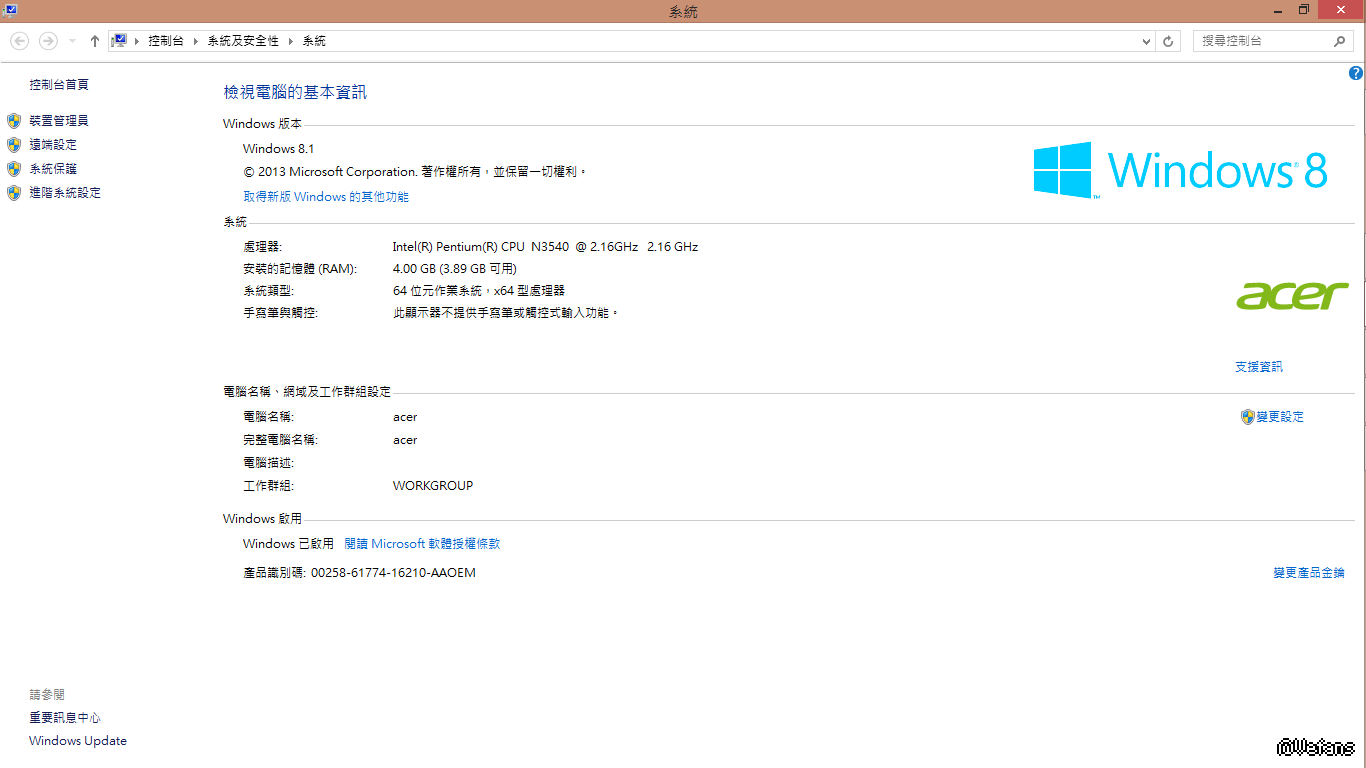Viewport: 1366px width, 768px height.
Task: Open 控制台首頁 in the left pane
Action: (x=59, y=85)
